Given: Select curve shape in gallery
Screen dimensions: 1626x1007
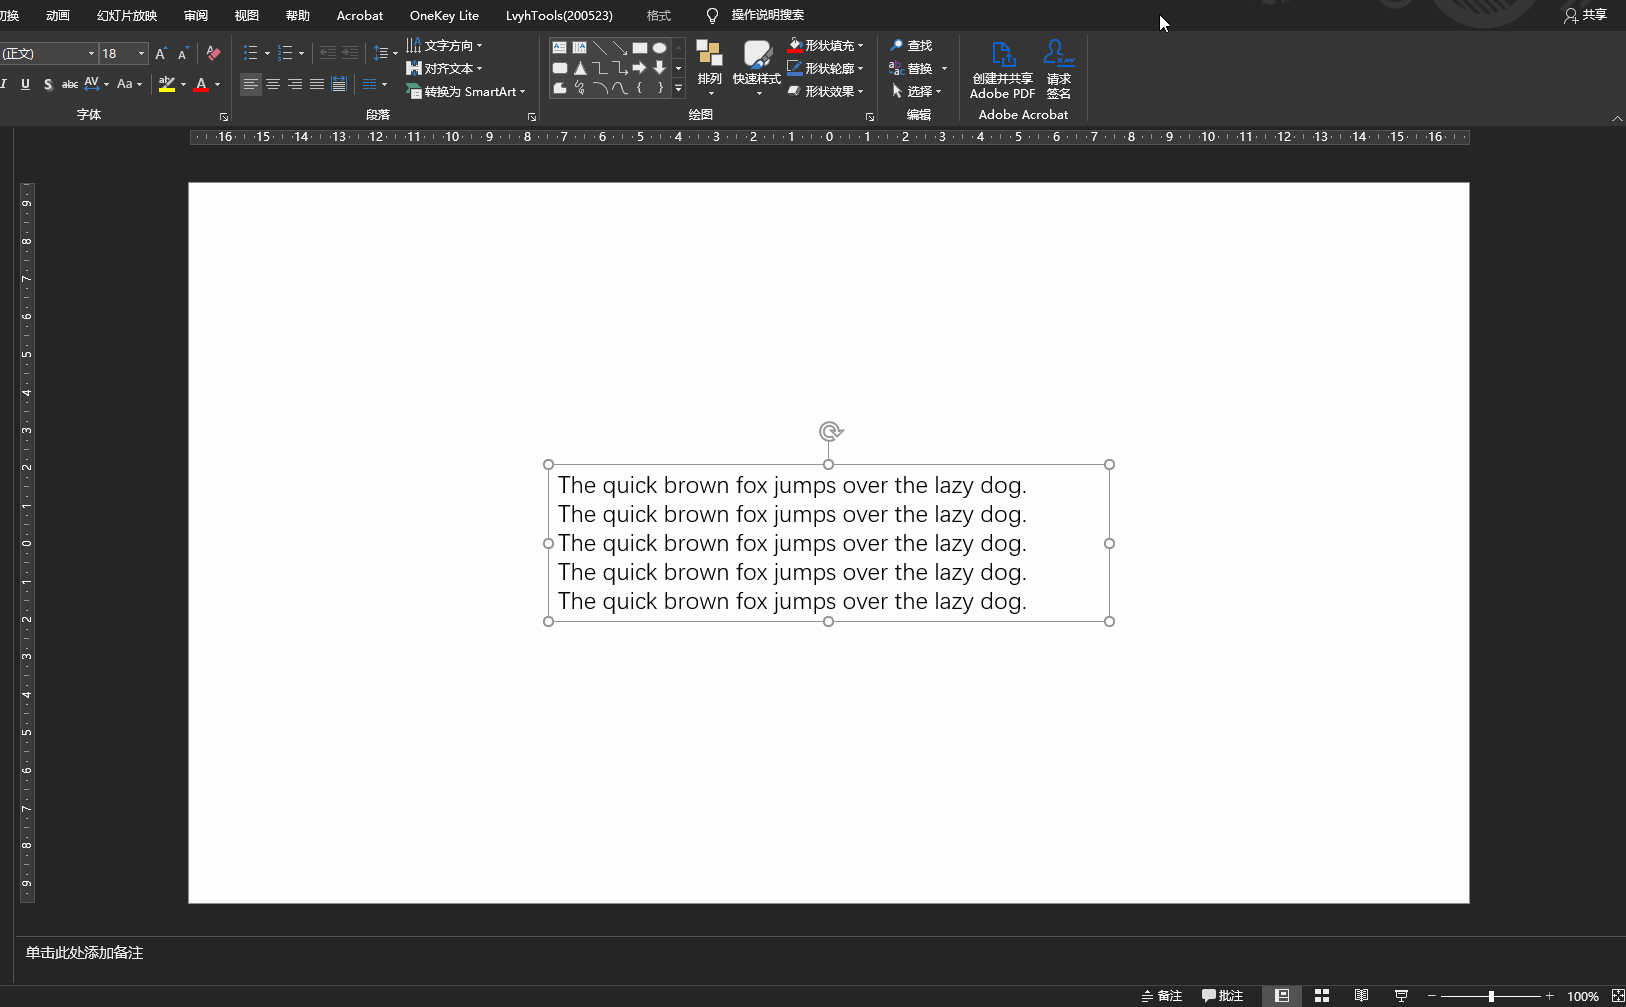Looking at the screenshot, I should [620, 88].
